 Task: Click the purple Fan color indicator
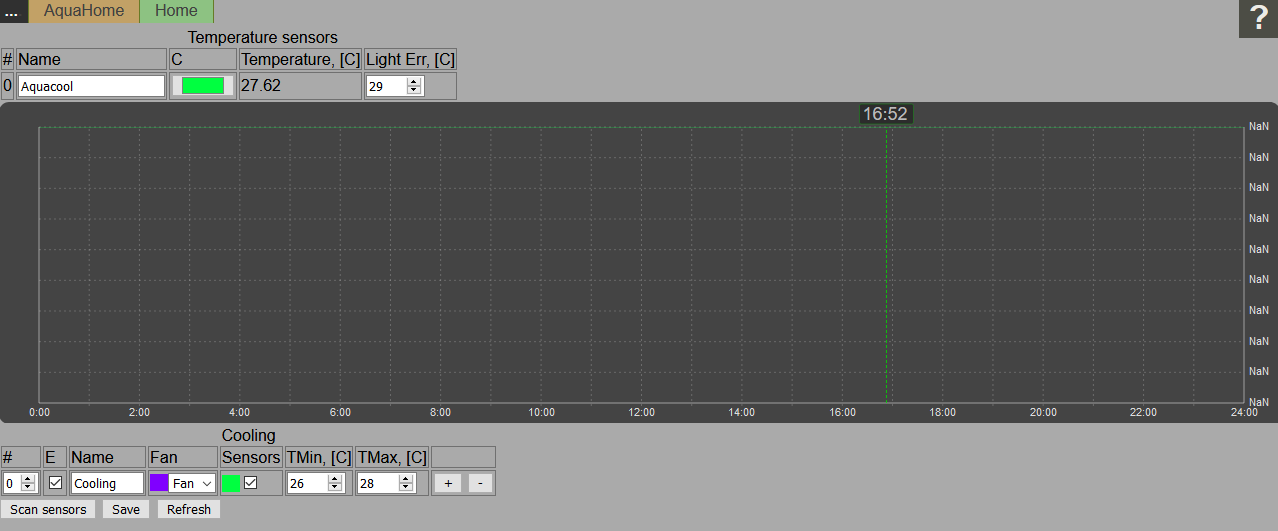click(159, 483)
